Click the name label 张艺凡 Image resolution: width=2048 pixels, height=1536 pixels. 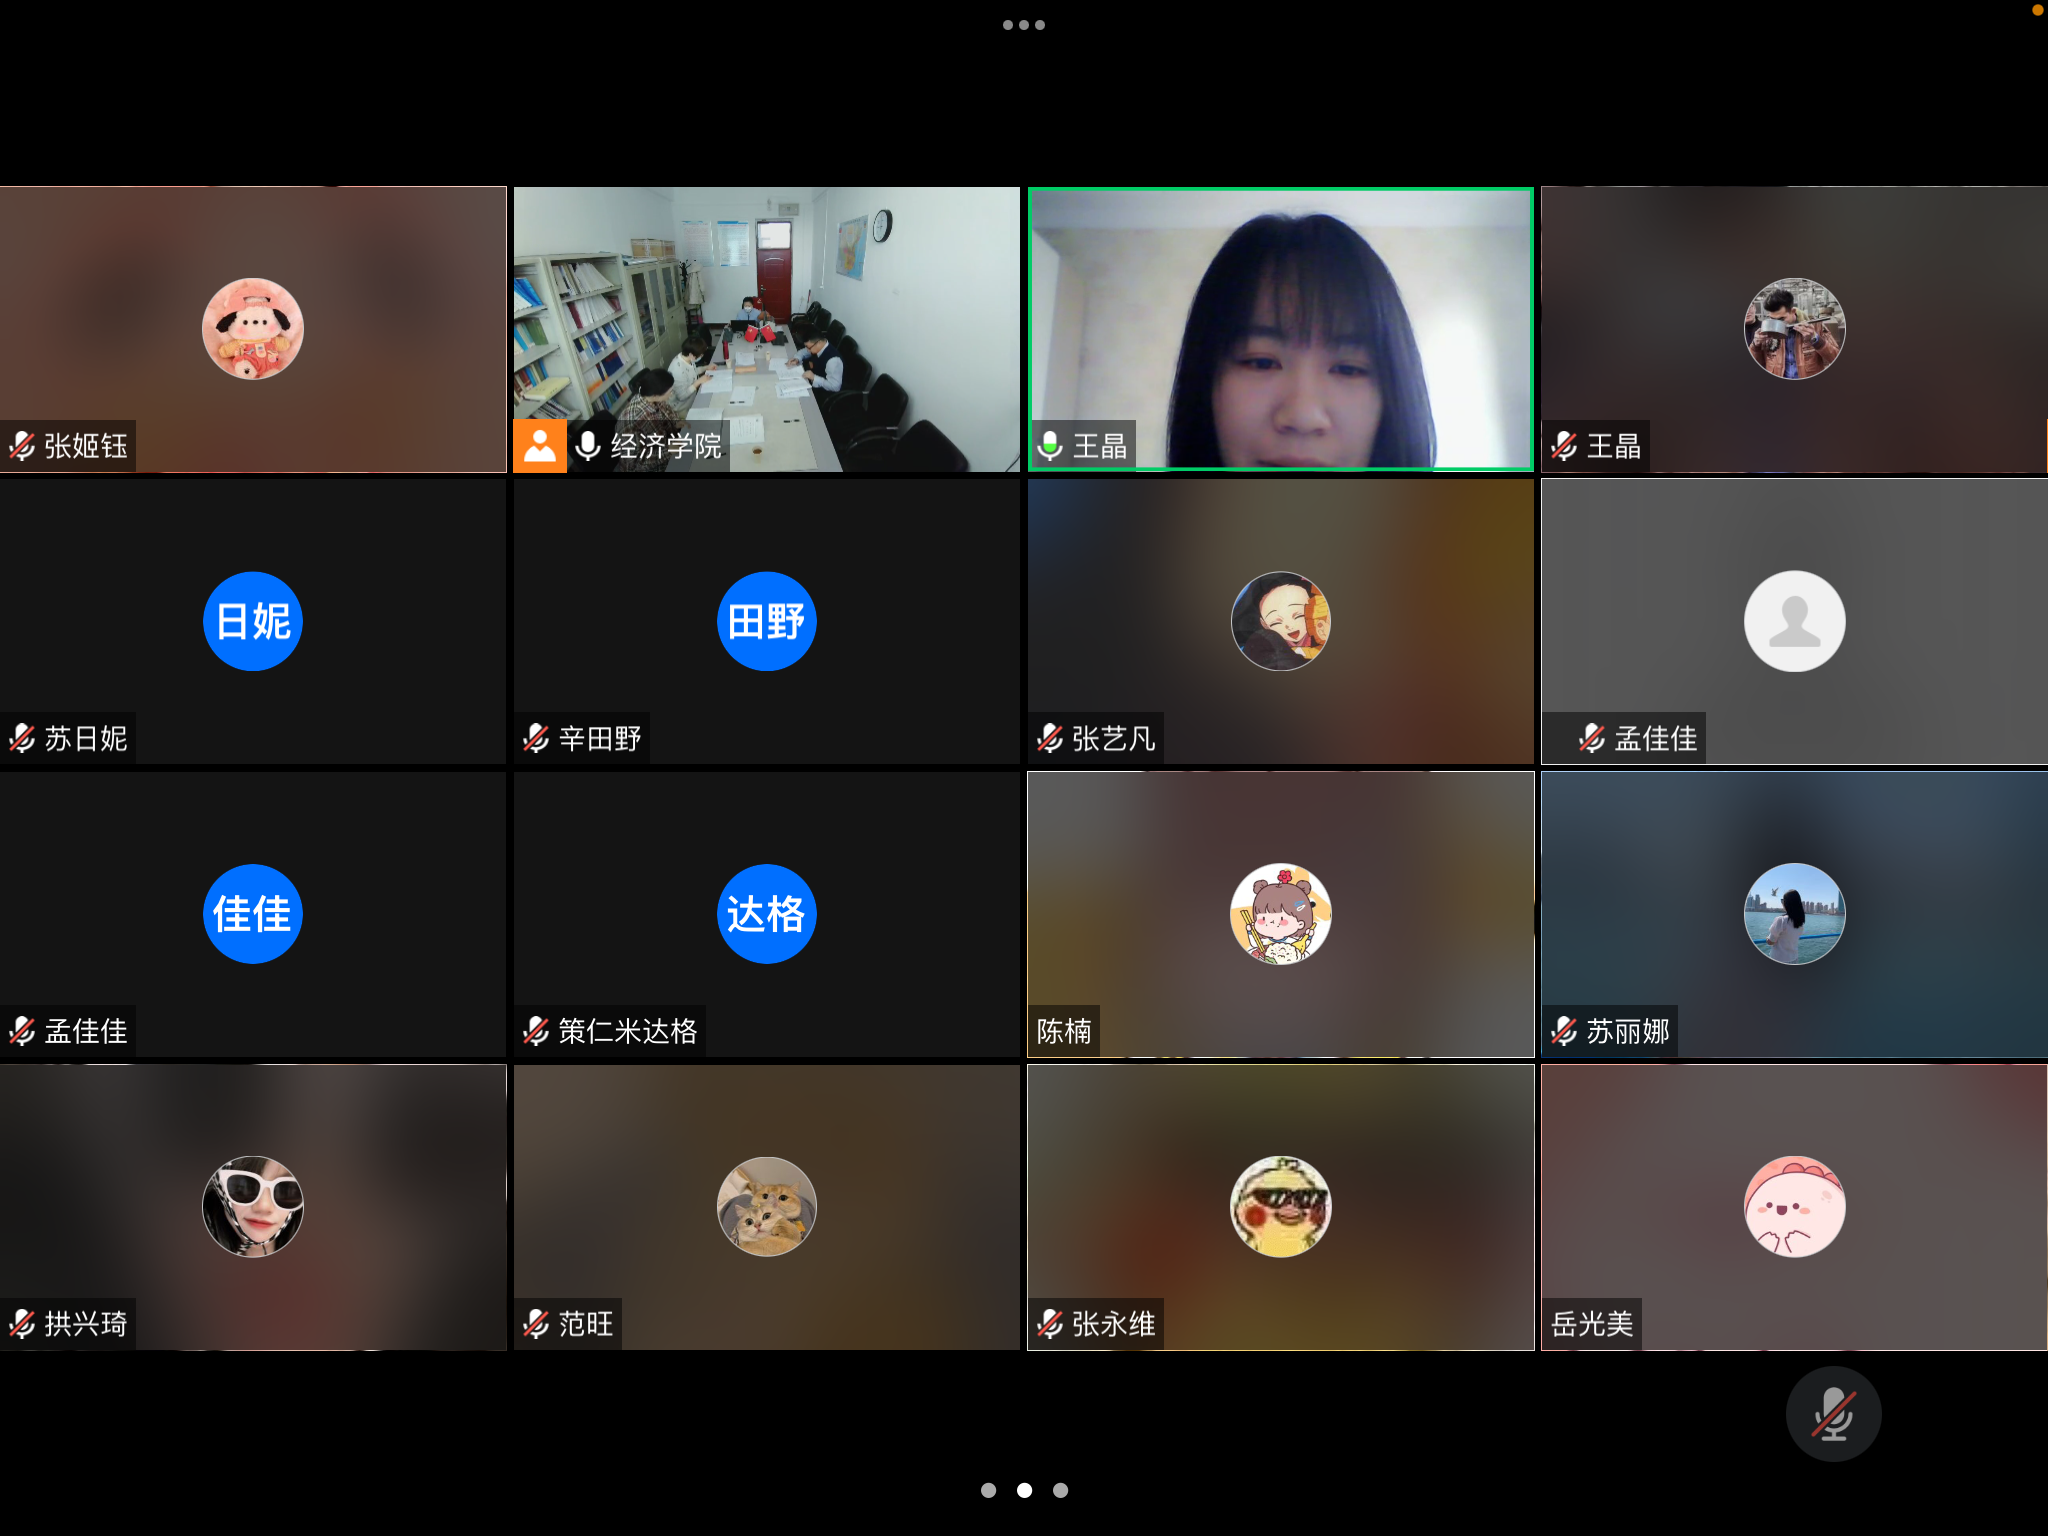coord(1114,738)
